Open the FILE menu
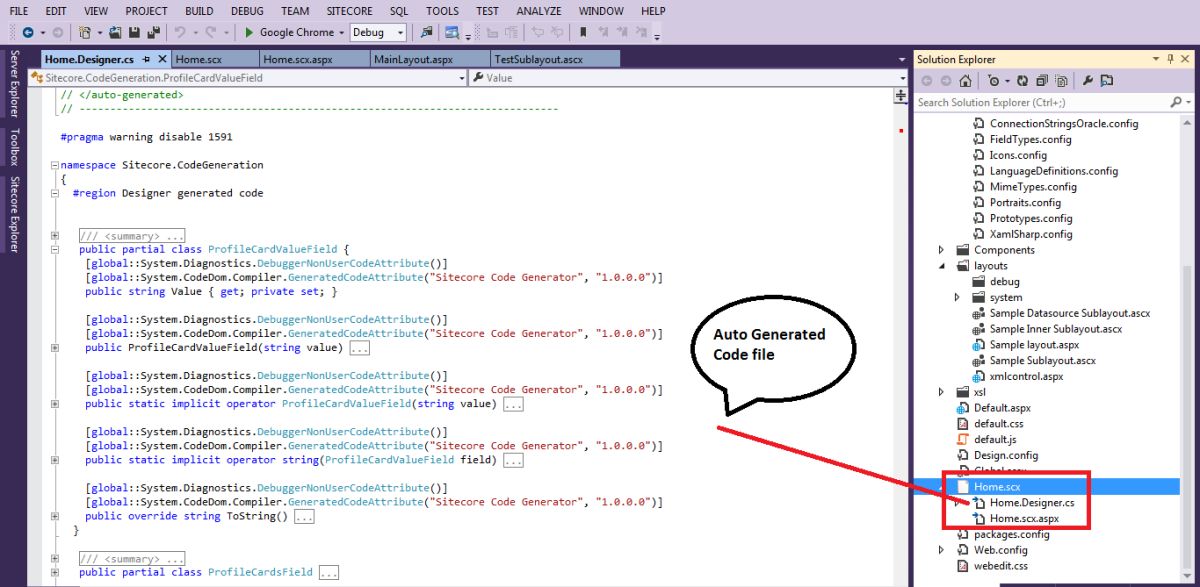The height and width of the screenshot is (587, 1200). tap(18, 11)
